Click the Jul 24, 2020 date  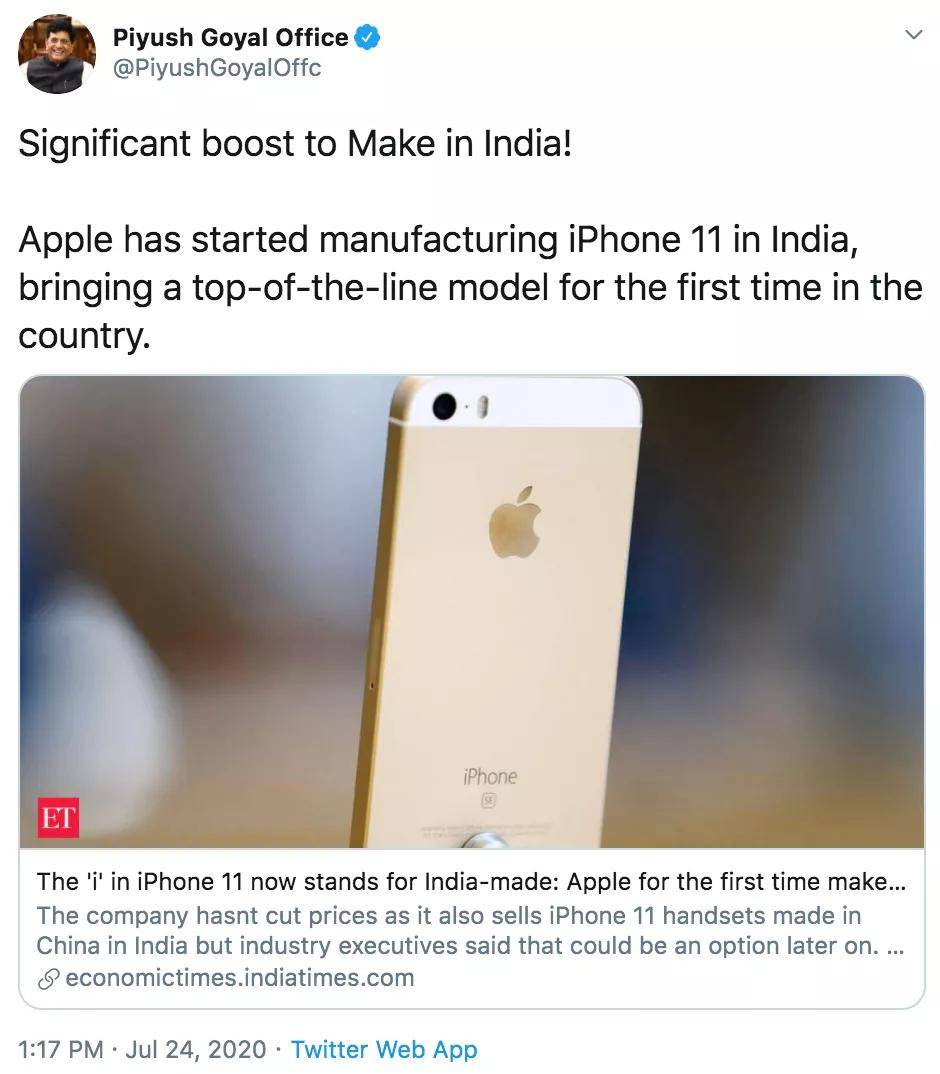coord(196,1049)
